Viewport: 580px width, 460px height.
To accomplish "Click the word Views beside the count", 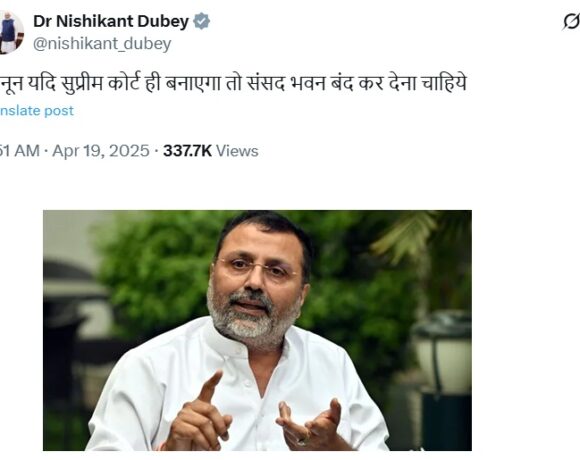I will (237, 151).
